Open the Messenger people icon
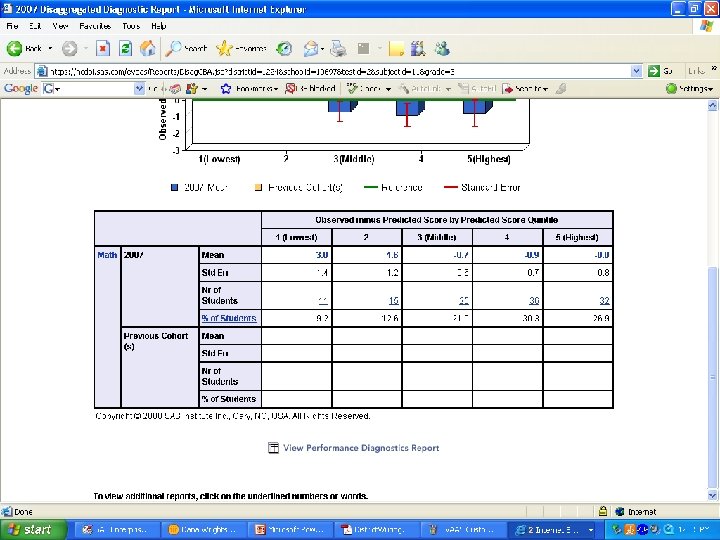The height and width of the screenshot is (540, 720). 442,48
